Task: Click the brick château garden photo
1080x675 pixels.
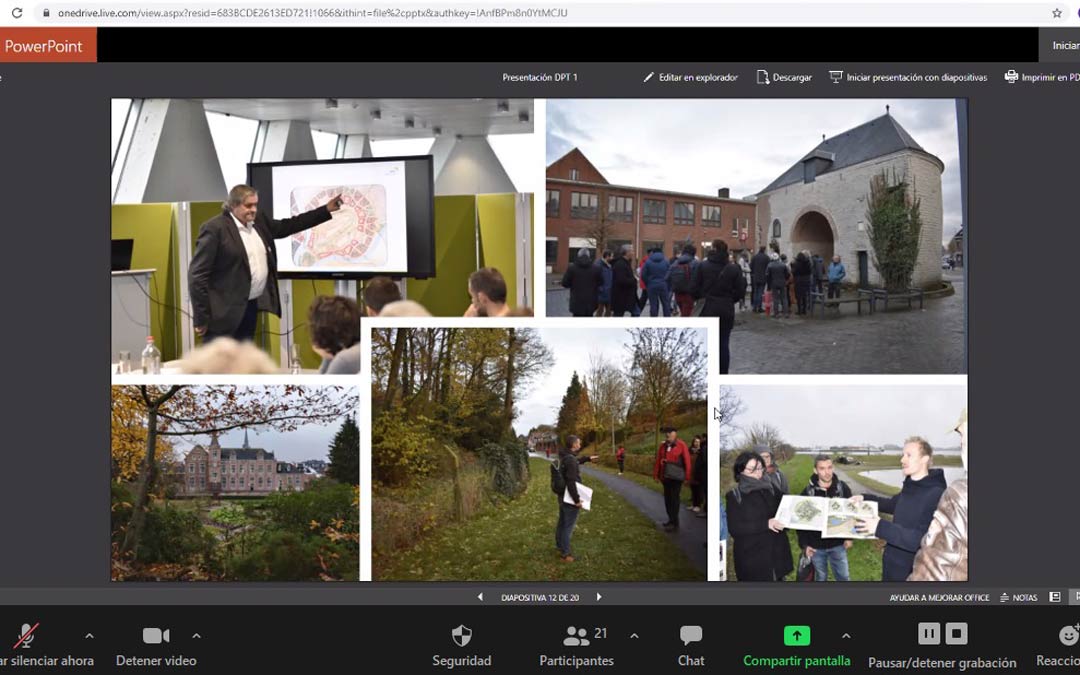Action: pos(235,483)
